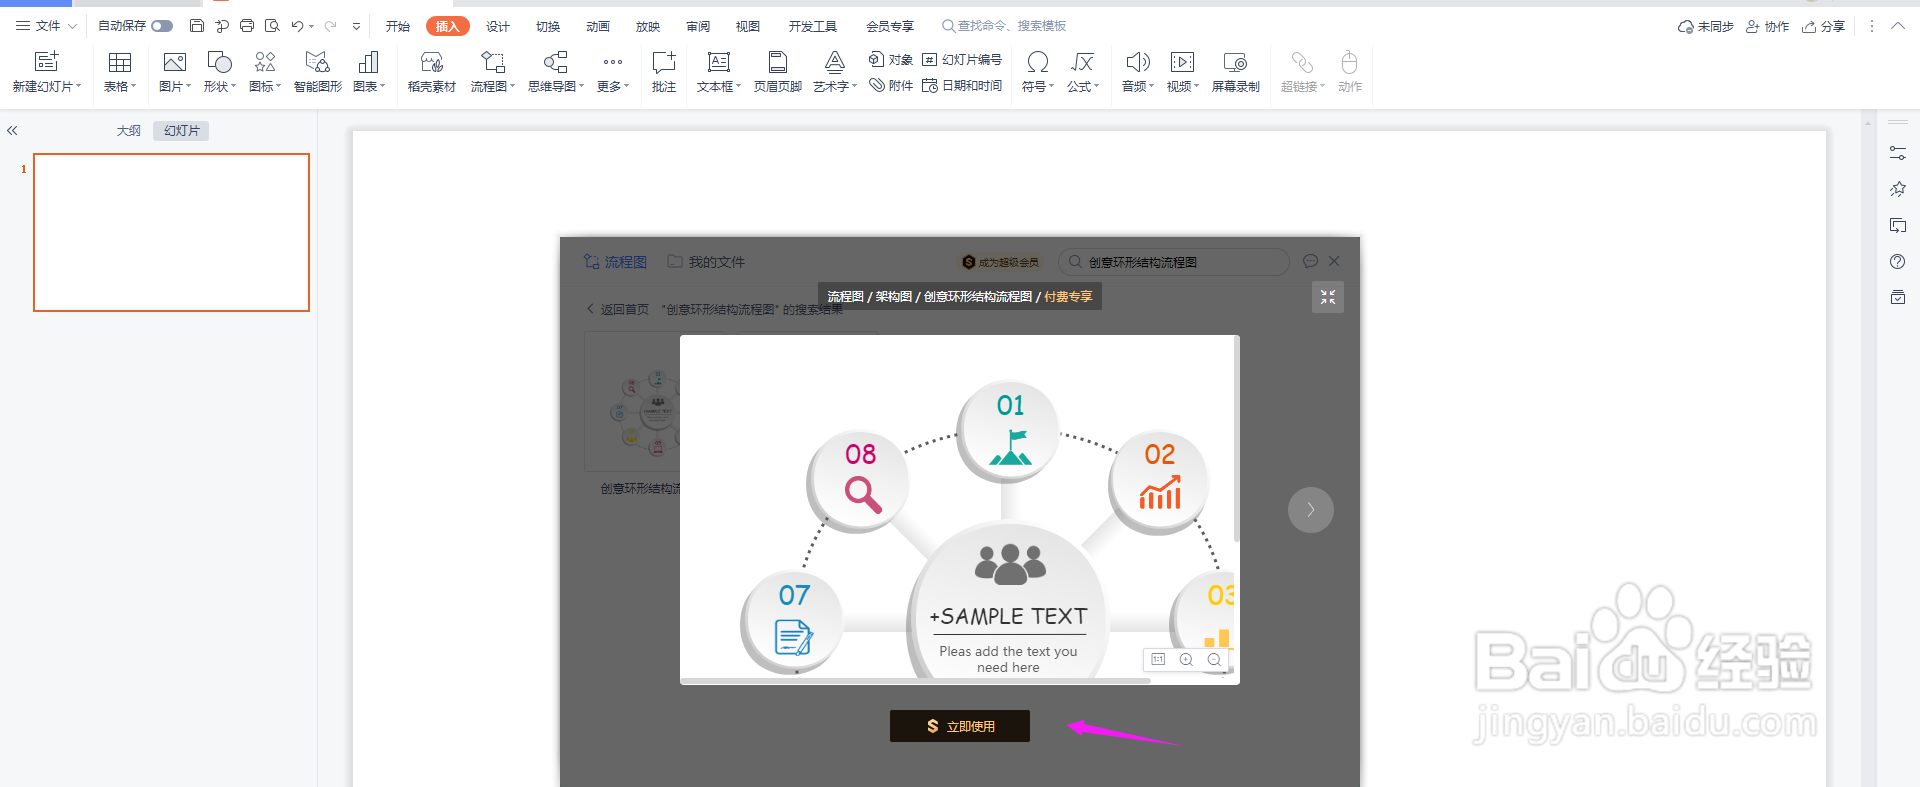Open the quick access toolbar customize dropdown

coord(356,27)
